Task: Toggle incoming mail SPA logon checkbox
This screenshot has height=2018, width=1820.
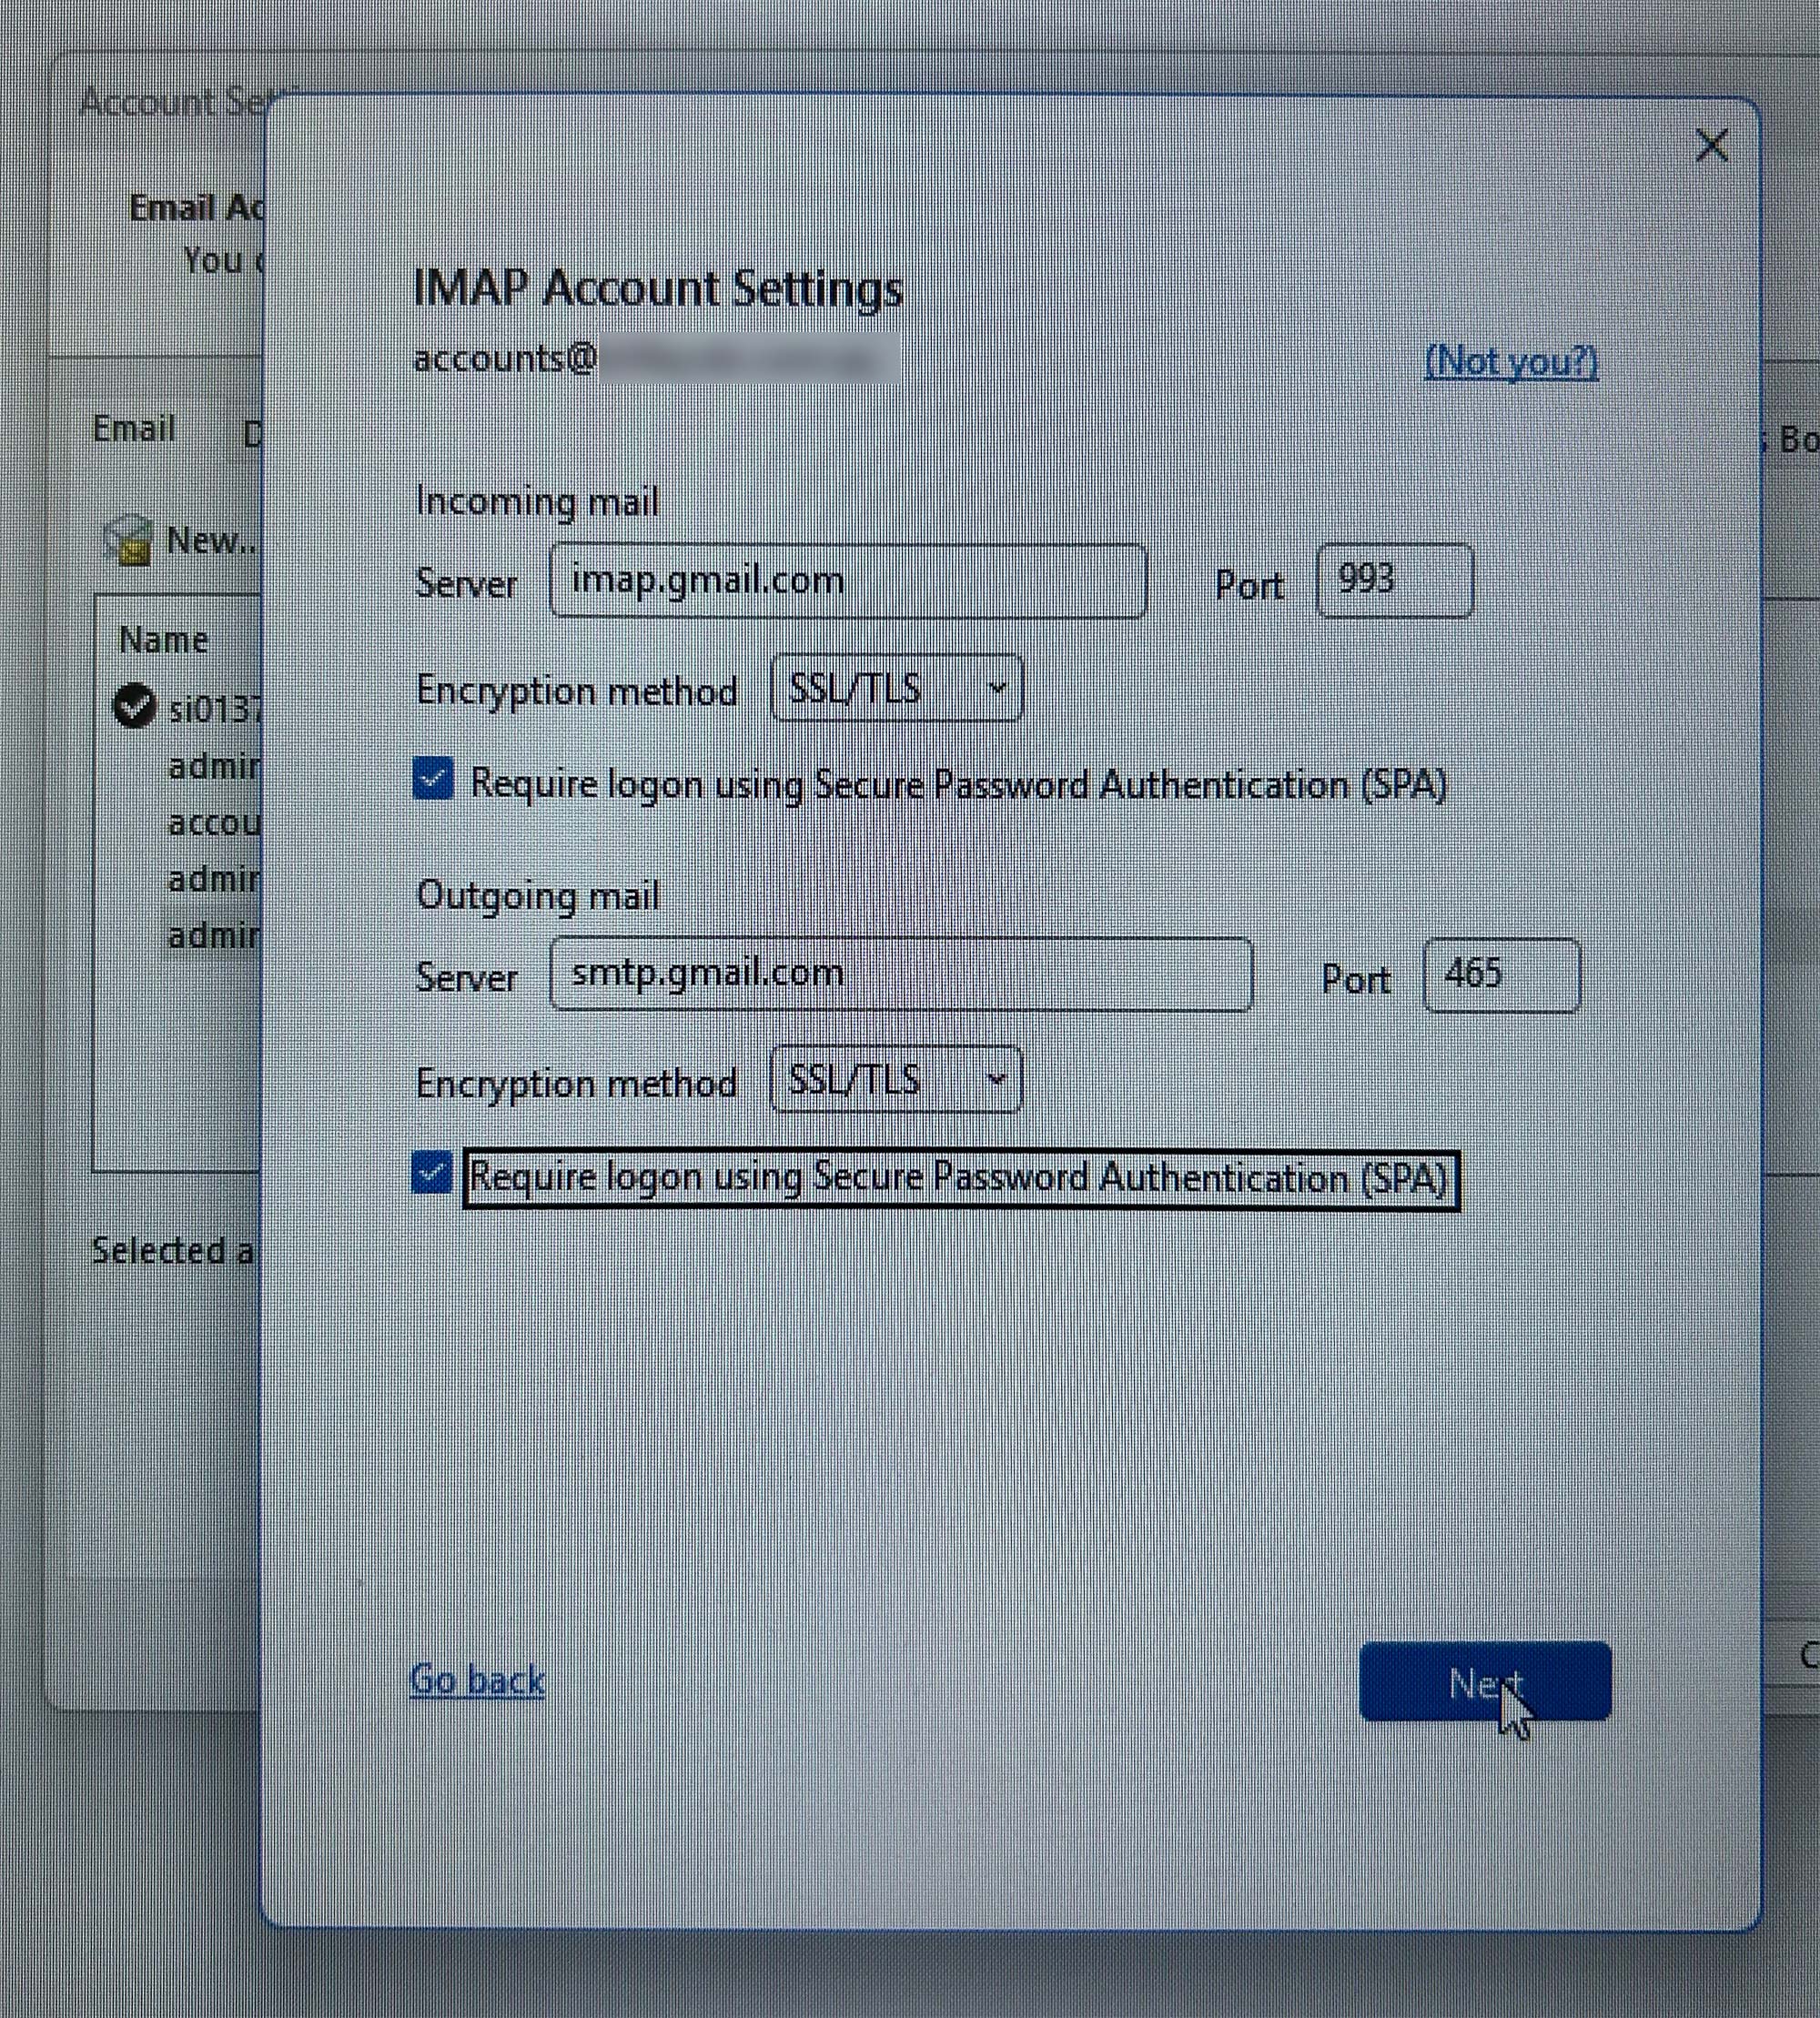Action: pyautogui.click(x=433, y=780)
